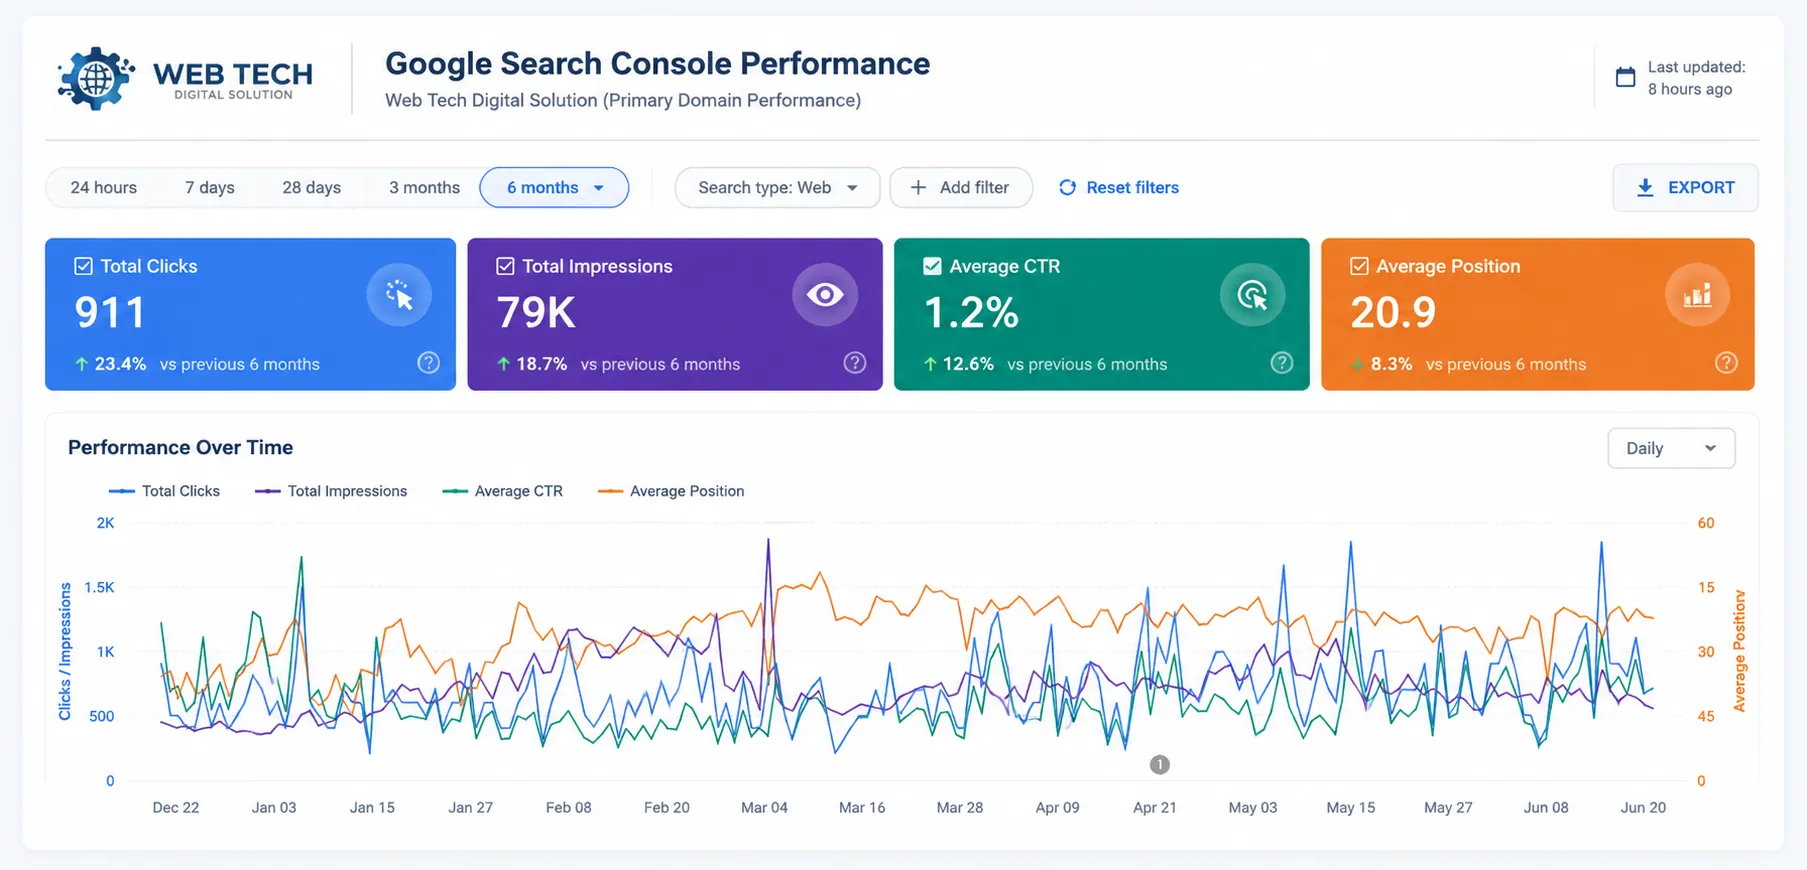
Task: Click the Average Position value 20.9
Action: [1393, 313]
